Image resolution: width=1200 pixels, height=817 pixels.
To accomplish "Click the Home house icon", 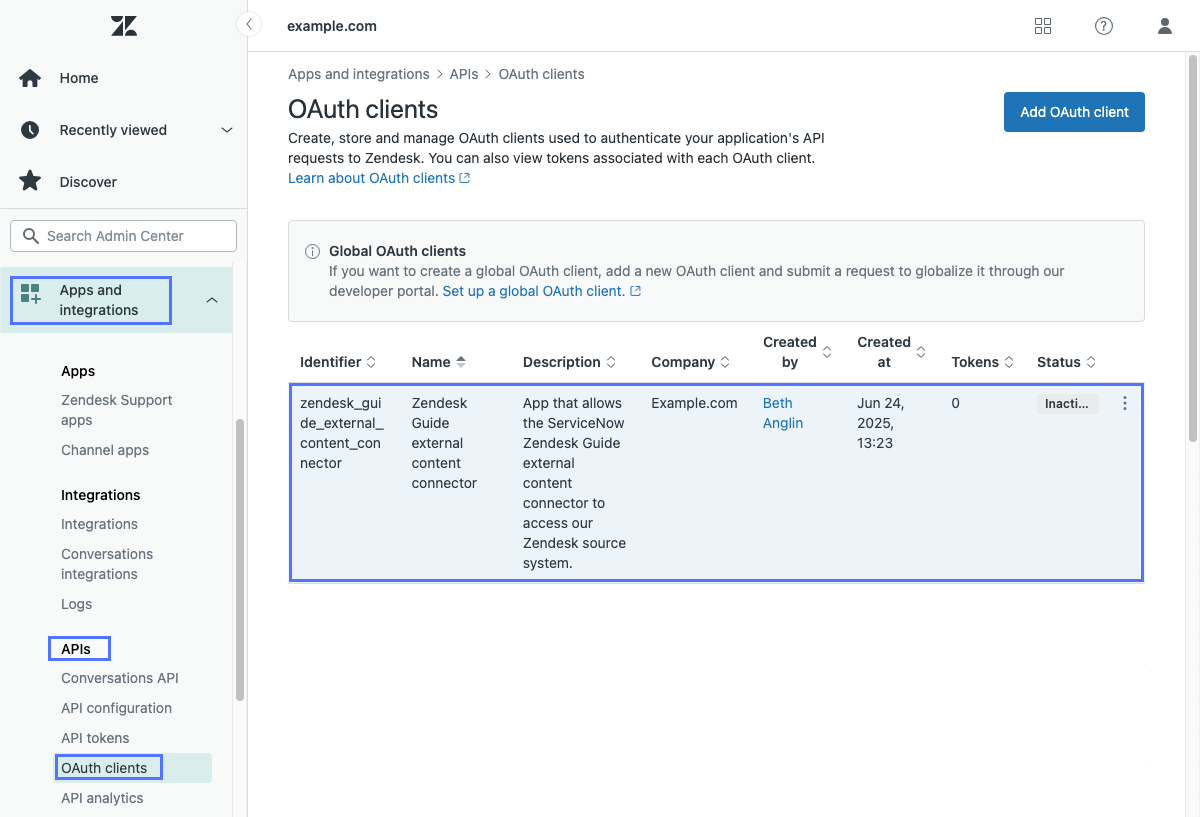I will (x=30, y=78).
